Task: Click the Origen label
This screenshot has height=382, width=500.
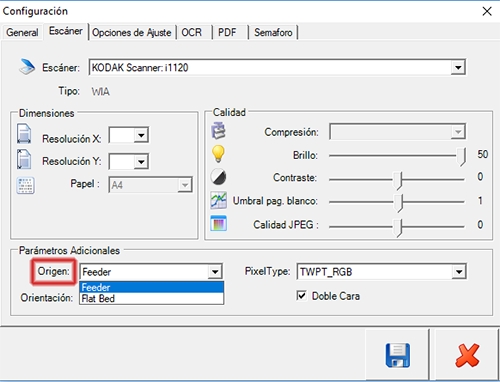Action: click(x=53, y=271)
